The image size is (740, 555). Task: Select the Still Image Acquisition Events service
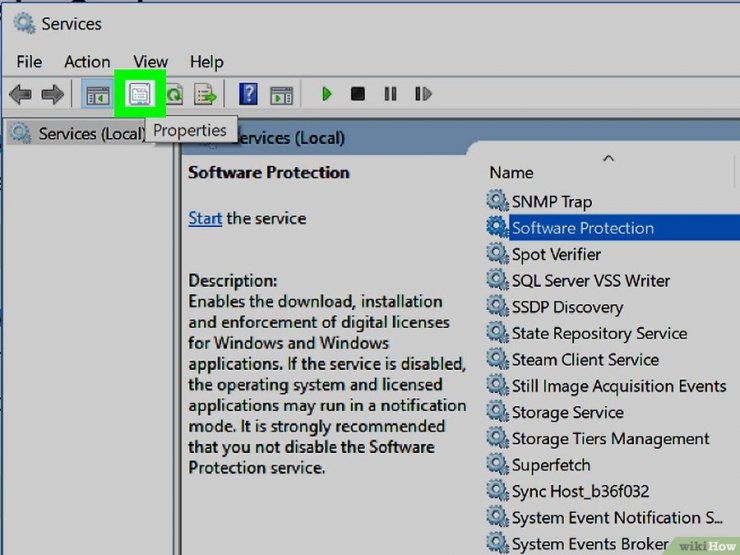point(619,387)
